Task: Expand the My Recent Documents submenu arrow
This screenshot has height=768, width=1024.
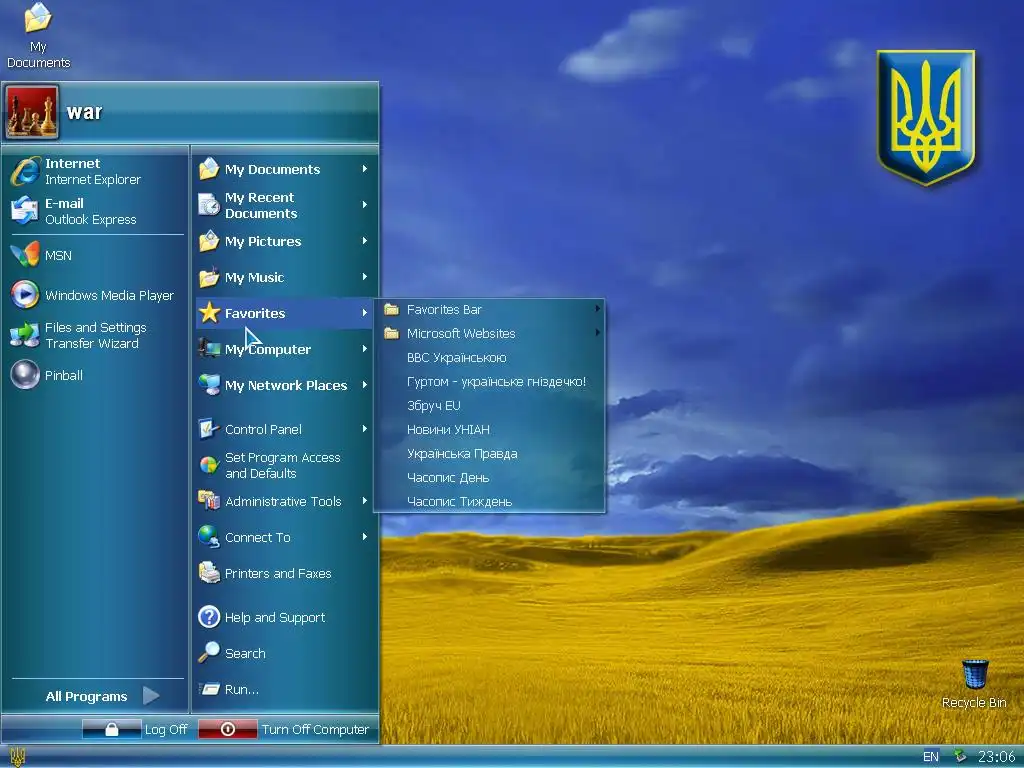Action: pyautogui.click(x=365, y=204)
